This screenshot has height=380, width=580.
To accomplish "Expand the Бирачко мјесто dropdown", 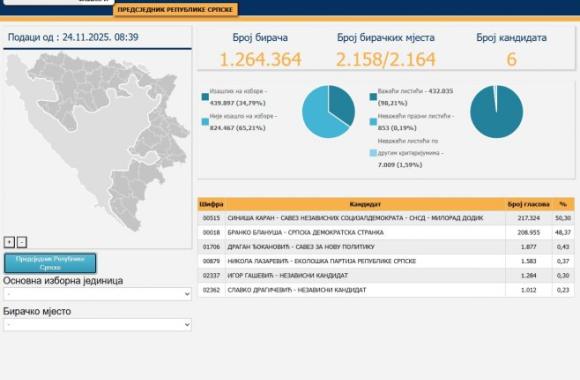I will click(98, 324).
